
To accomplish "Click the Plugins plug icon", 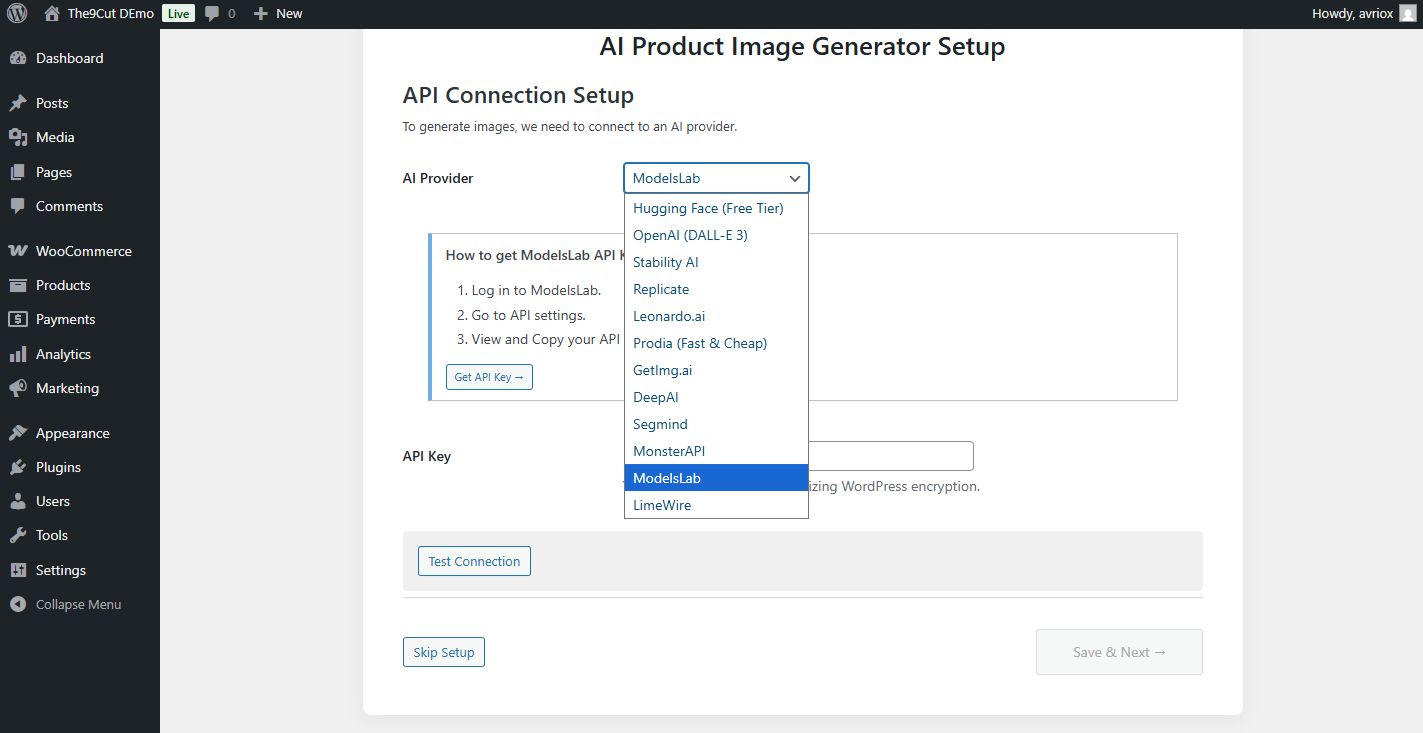I will pos(17,467).
